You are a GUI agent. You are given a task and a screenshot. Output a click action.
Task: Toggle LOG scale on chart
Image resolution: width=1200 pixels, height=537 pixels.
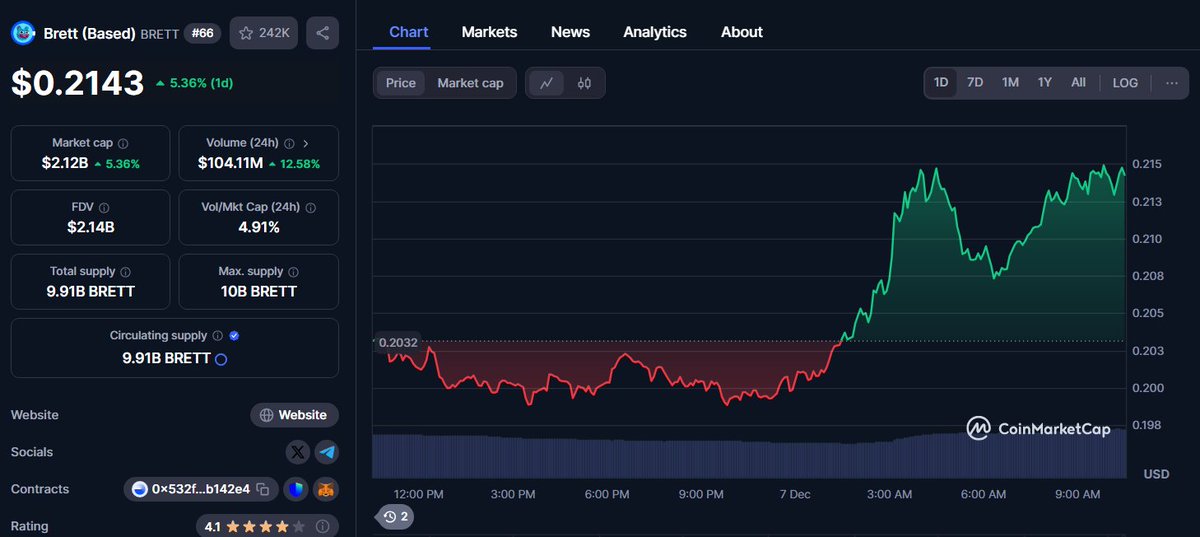point(1125,83)
